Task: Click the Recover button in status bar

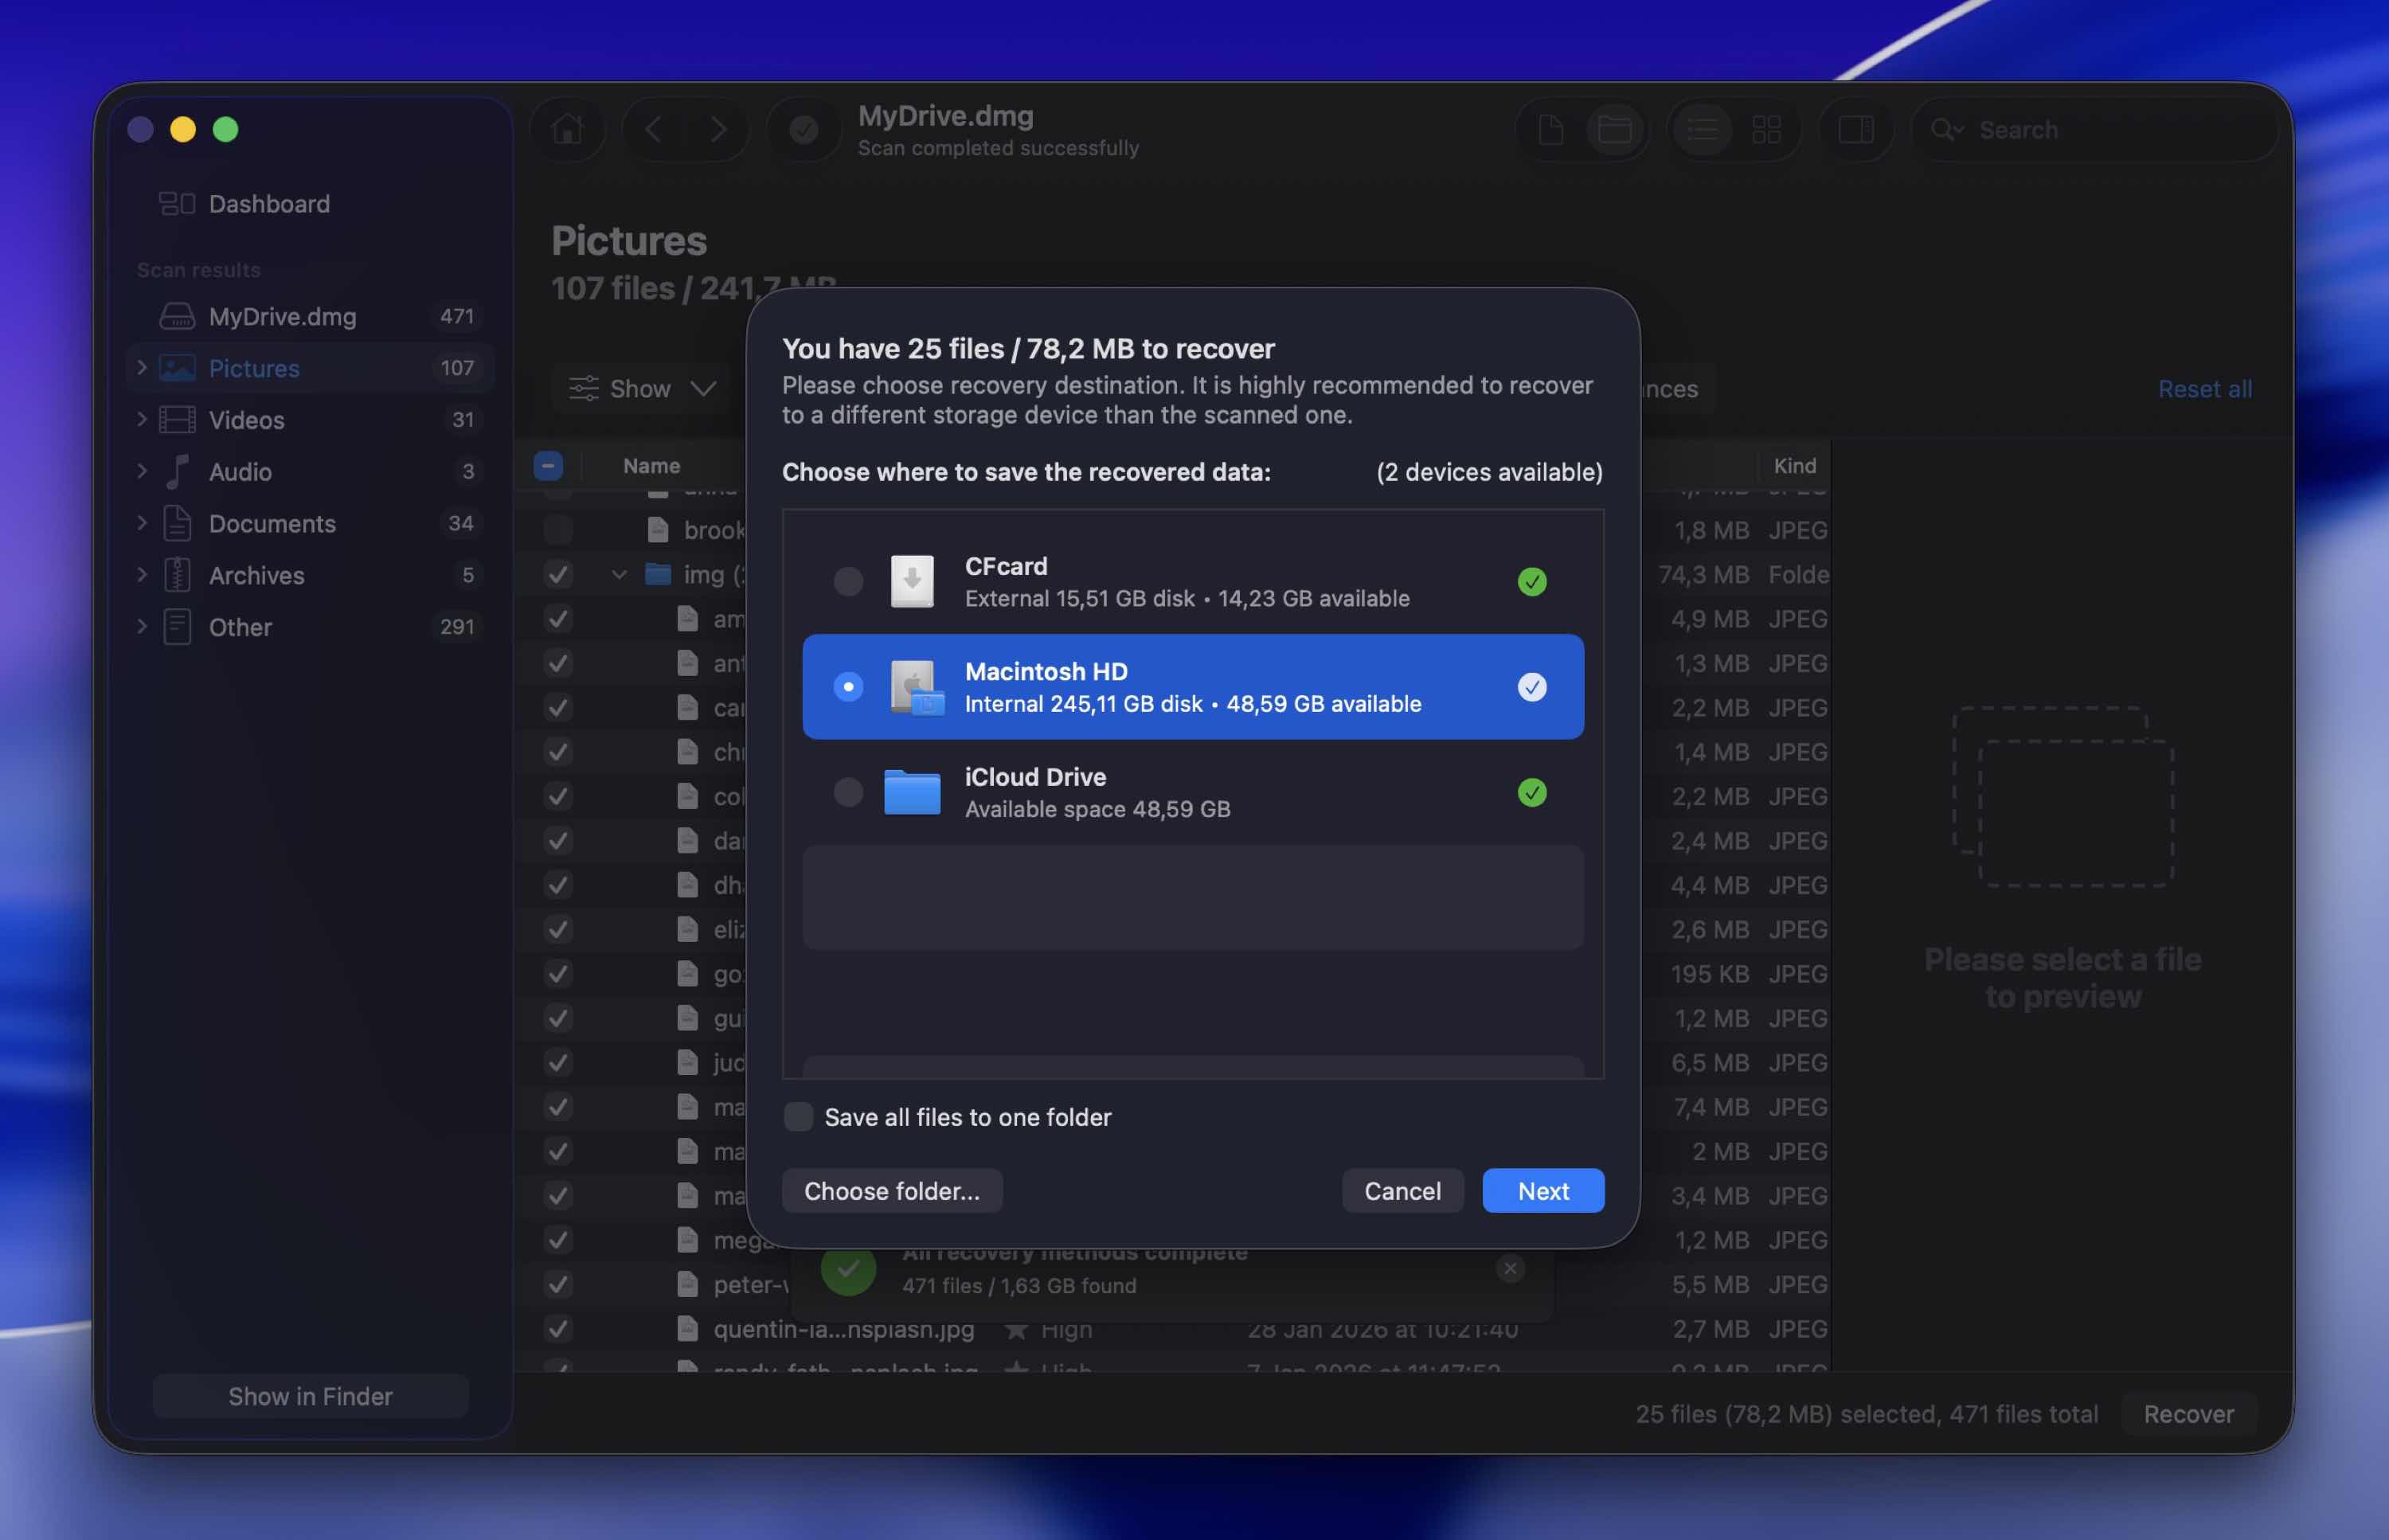Action: [2188, 1414]
